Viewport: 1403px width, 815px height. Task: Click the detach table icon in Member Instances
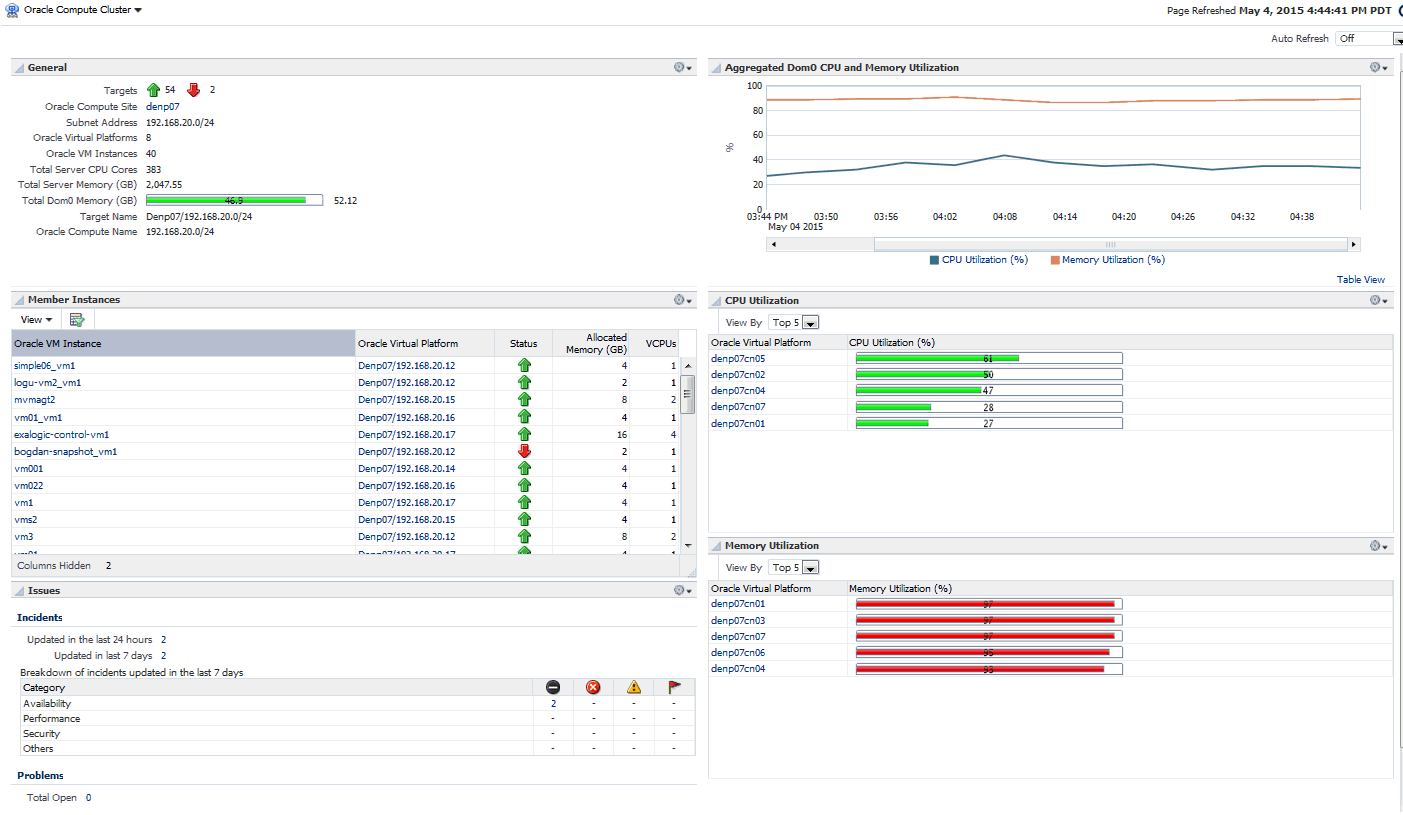point(77,319)
